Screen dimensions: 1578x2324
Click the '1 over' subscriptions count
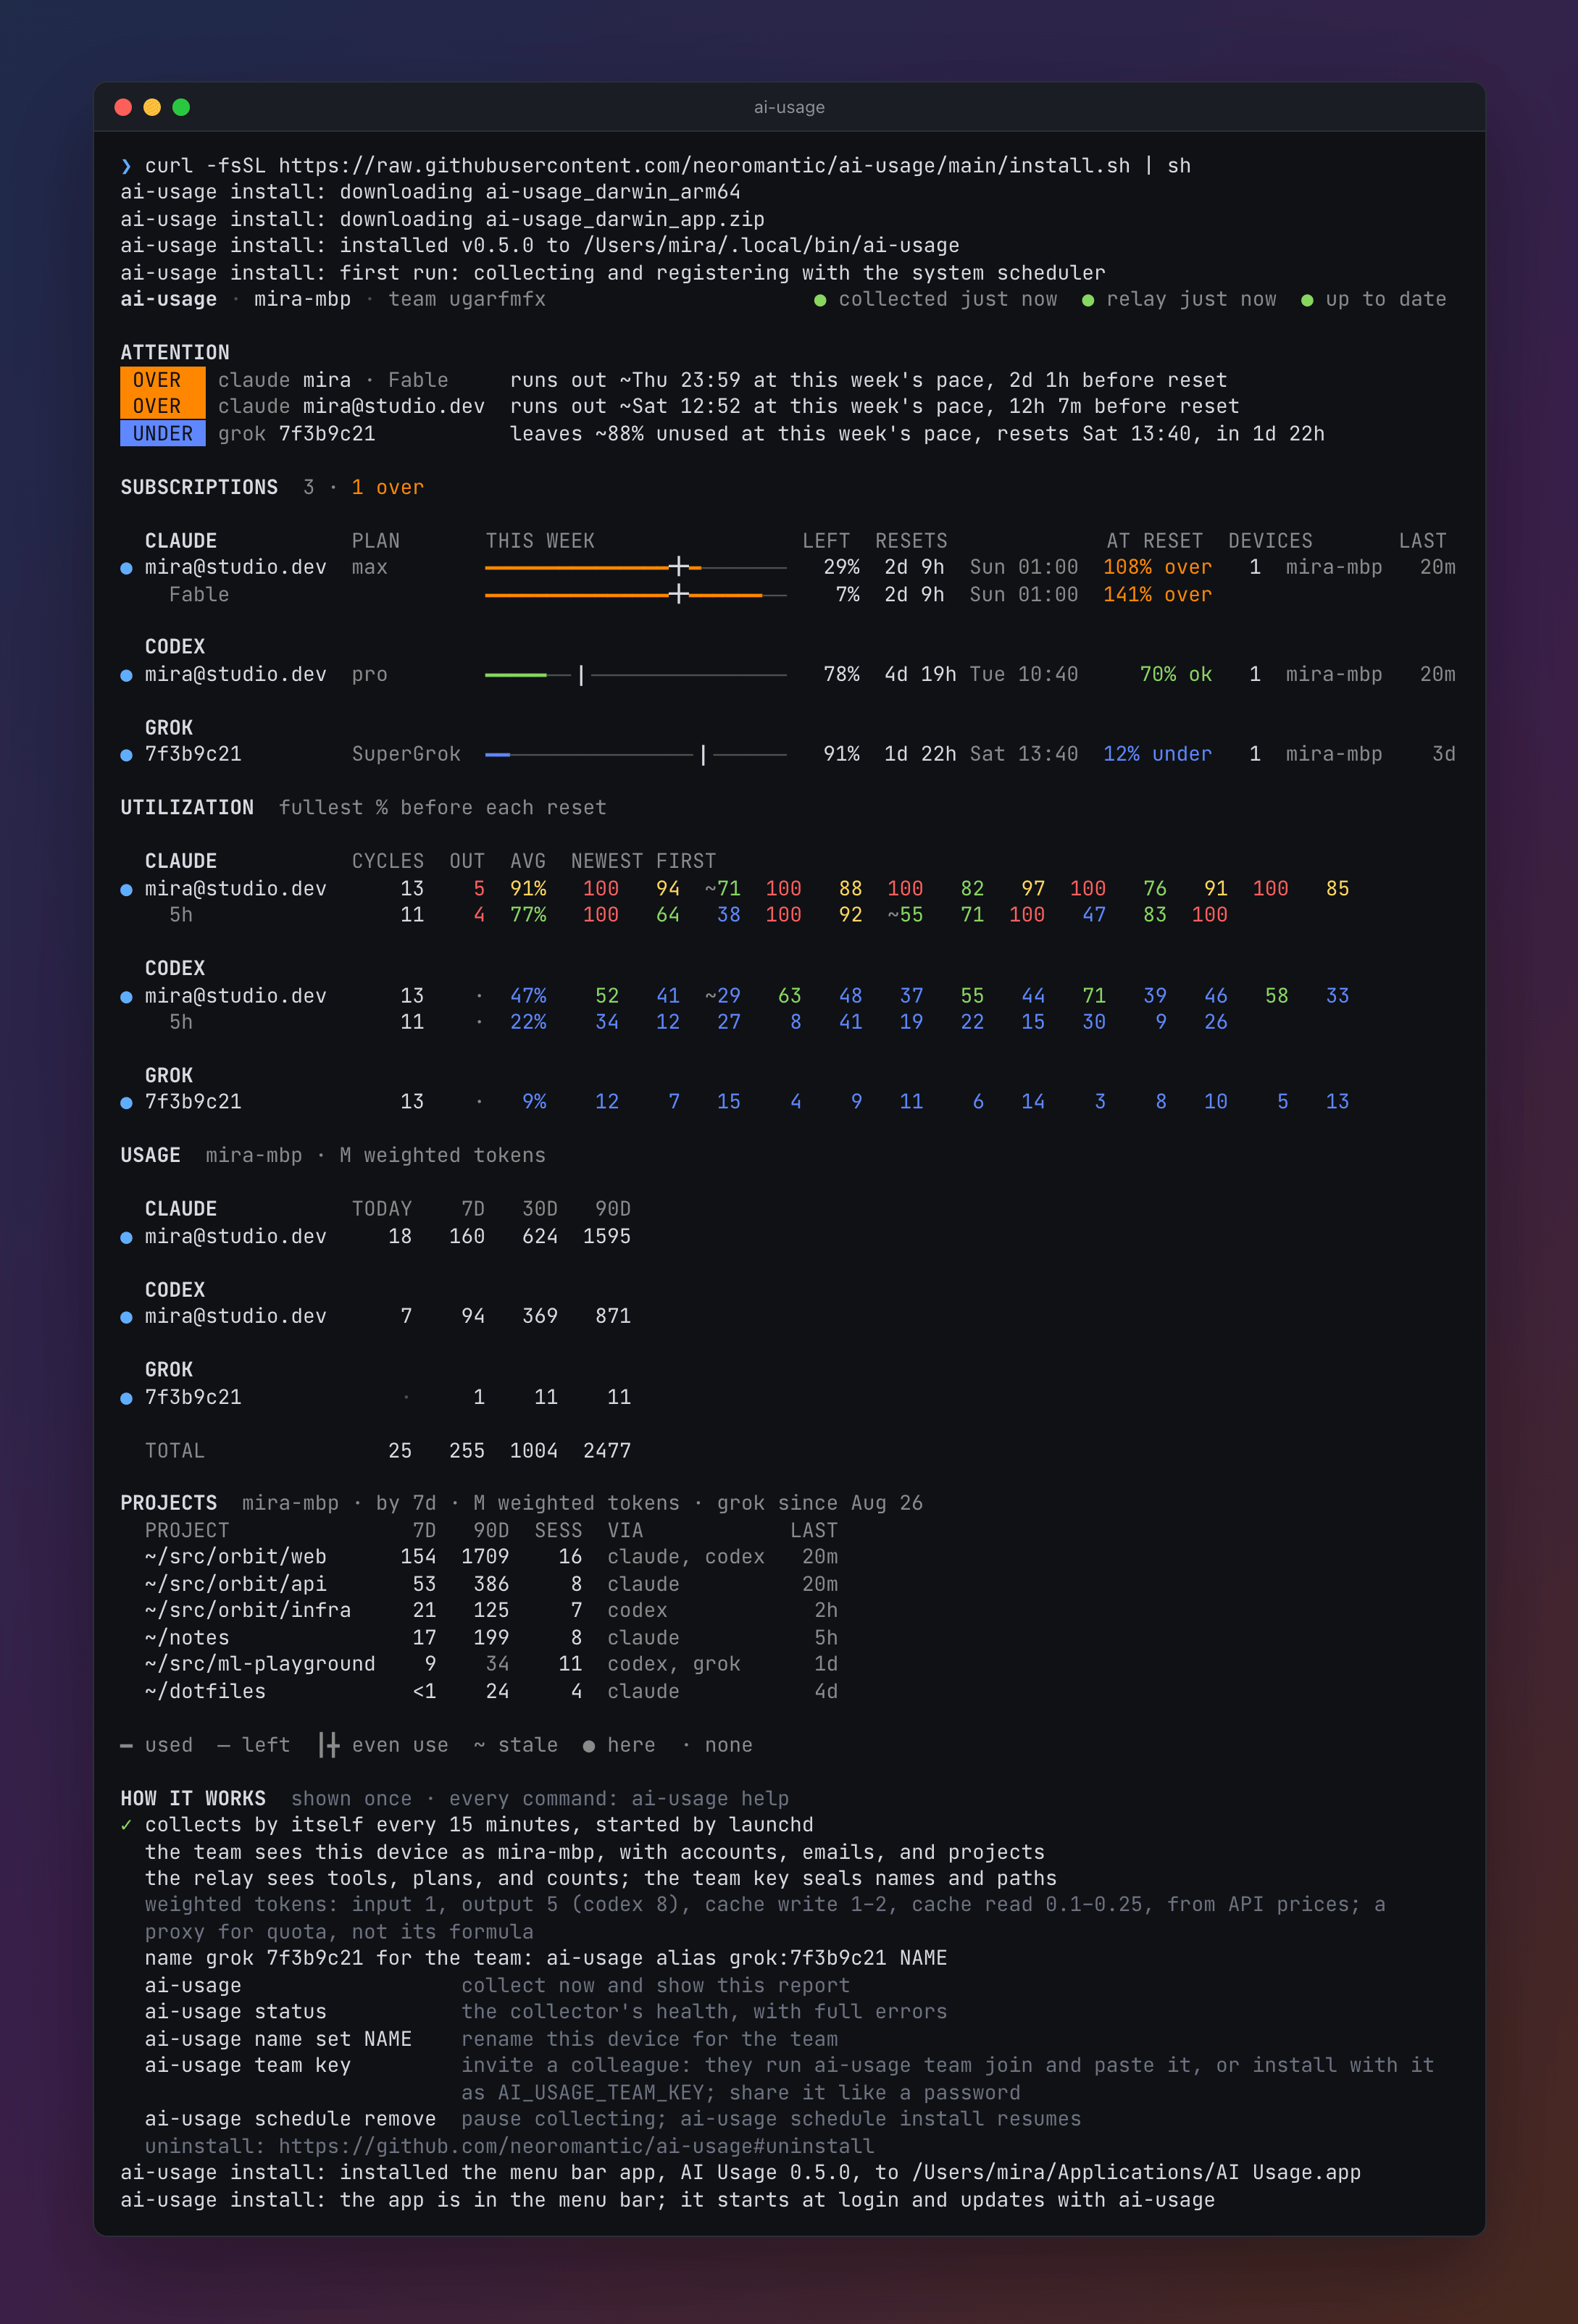pos(388,488)
